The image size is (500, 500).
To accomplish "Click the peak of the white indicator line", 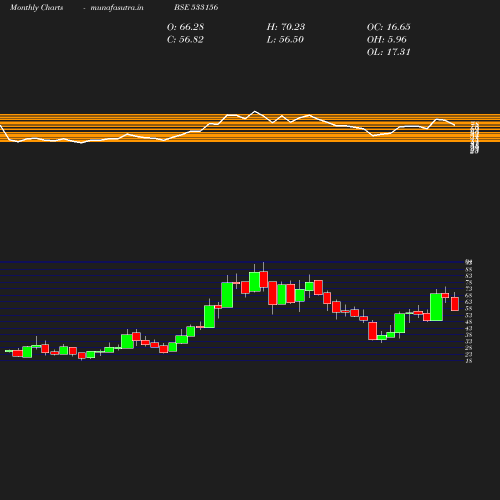I will pyautogui.click(x=255, y=111).
